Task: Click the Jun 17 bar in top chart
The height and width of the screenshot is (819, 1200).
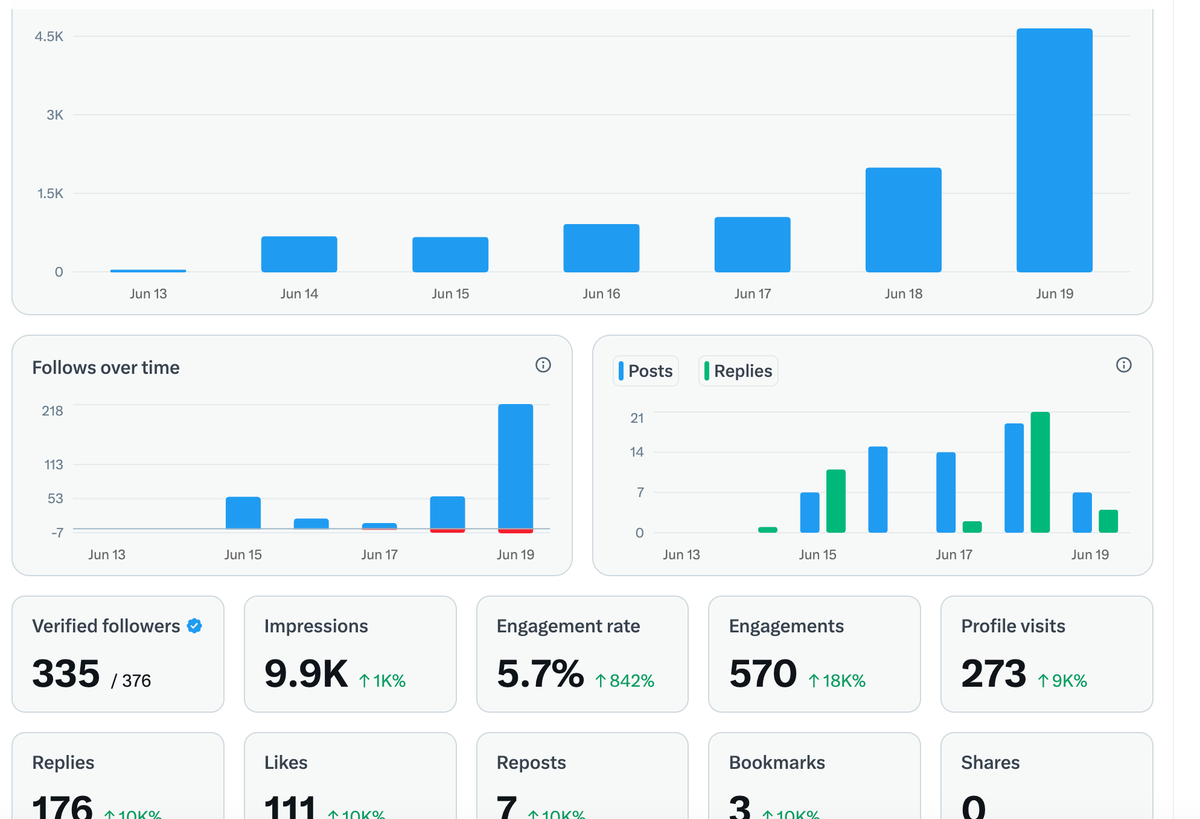Action: point(752,245)
